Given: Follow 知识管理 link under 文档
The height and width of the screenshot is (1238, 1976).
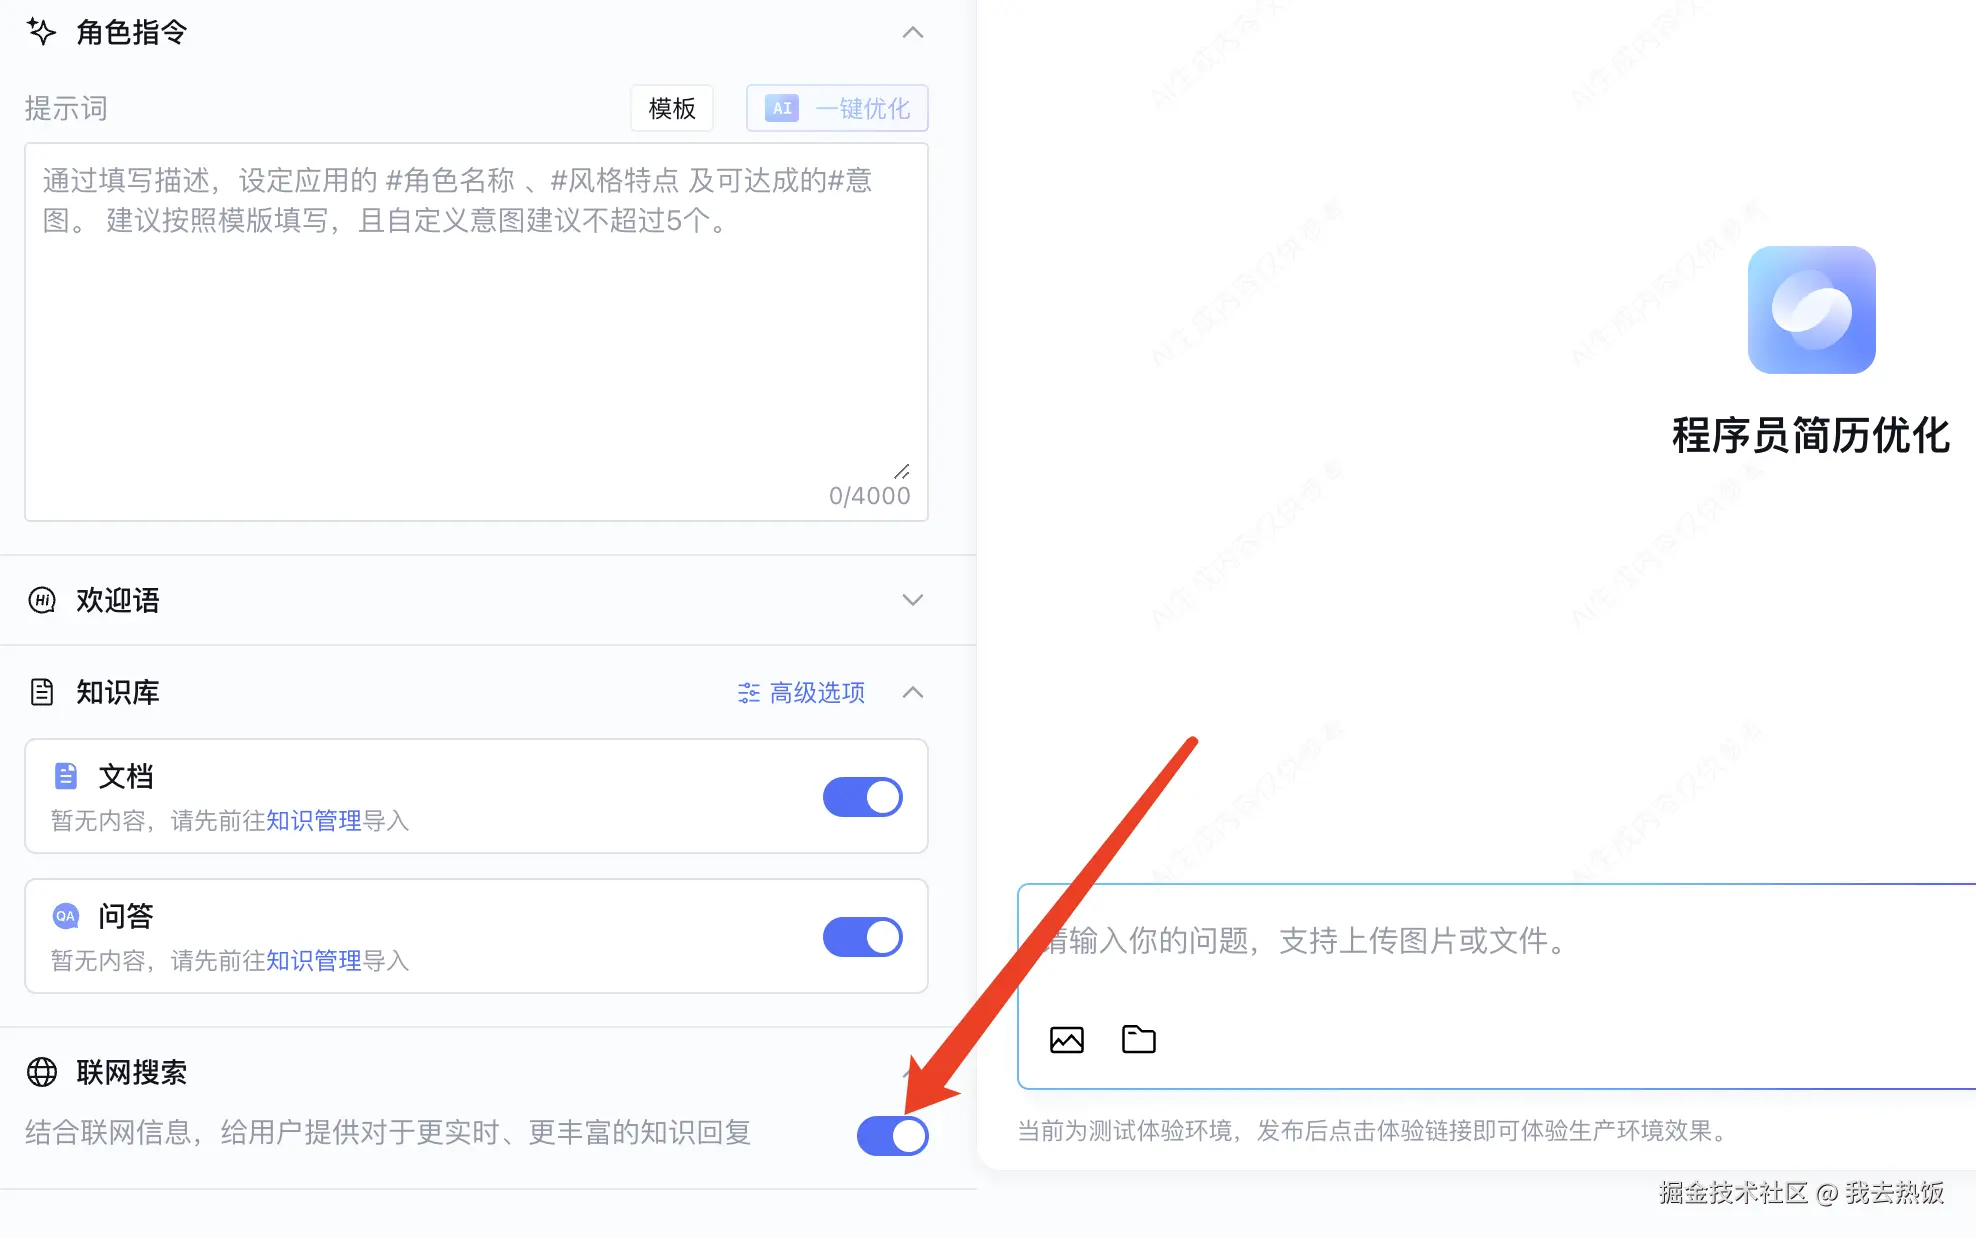Looking at the screenshot, I should click(313, 821).
